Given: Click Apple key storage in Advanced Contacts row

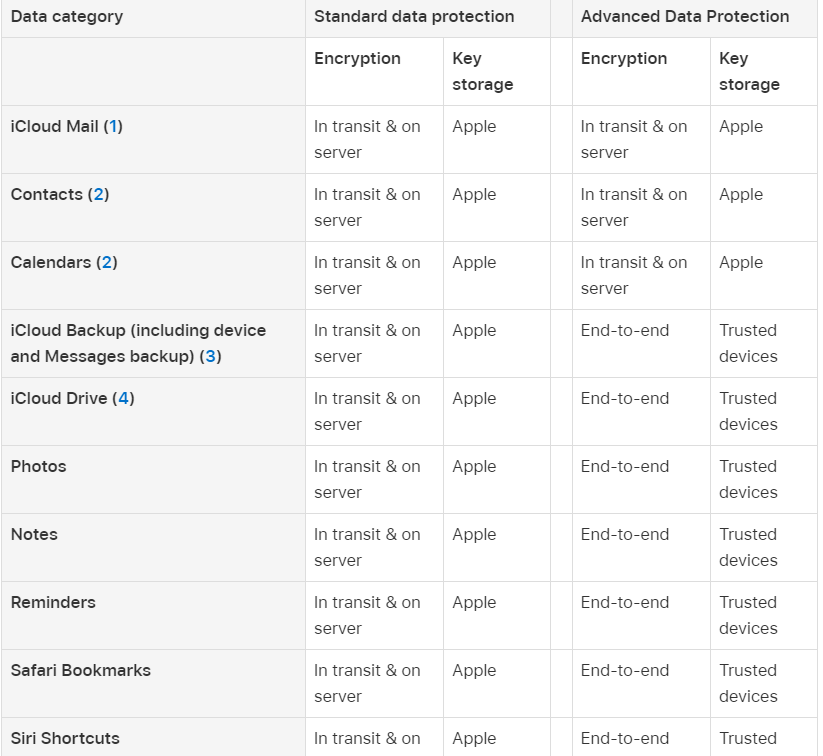Looking at the screenshot, I should point(741,195).
